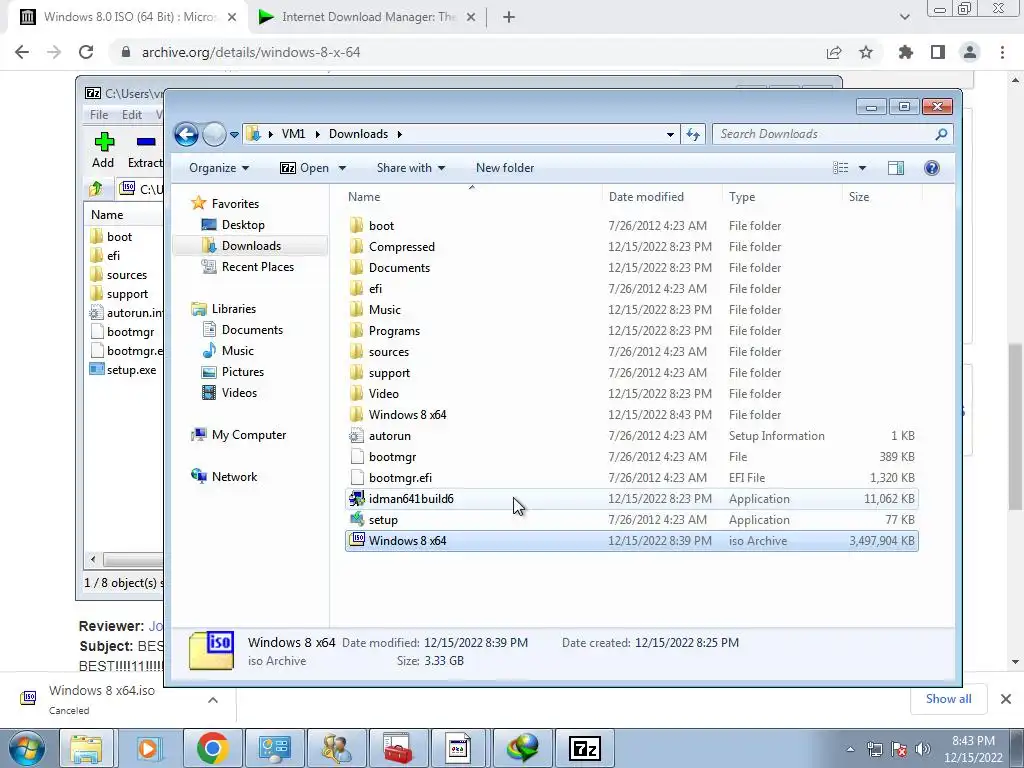
Task: Select the Windows 8 x64 iso archive icon
Action: 357,541
